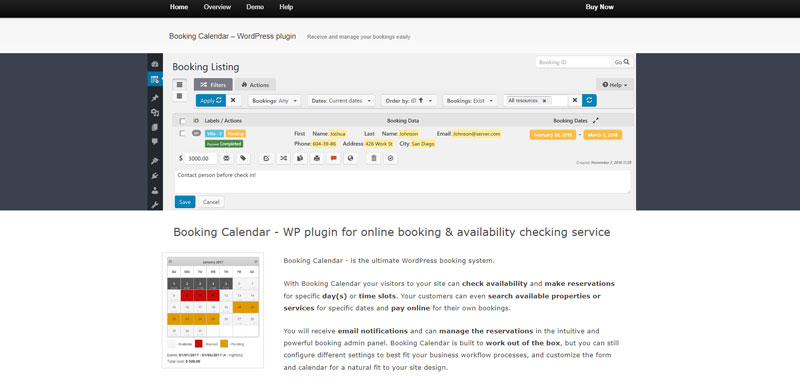Follow the Buy Now link
Image resolution: width=800 pixels, height=380 pixels.
[599, 7]
